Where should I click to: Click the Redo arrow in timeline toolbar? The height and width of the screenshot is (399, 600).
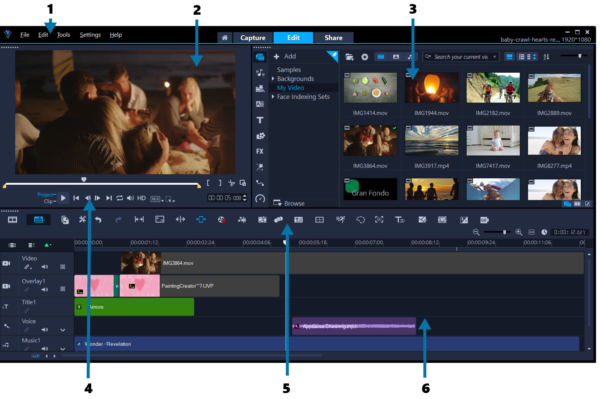point(118,220)
